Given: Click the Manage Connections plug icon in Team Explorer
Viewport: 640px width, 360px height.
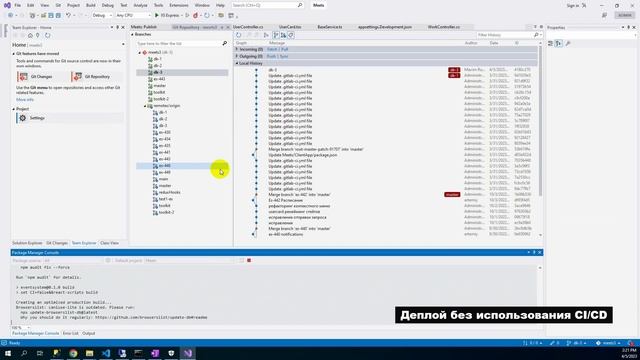Looking at the screenshot, I should (x=38, y=36).
